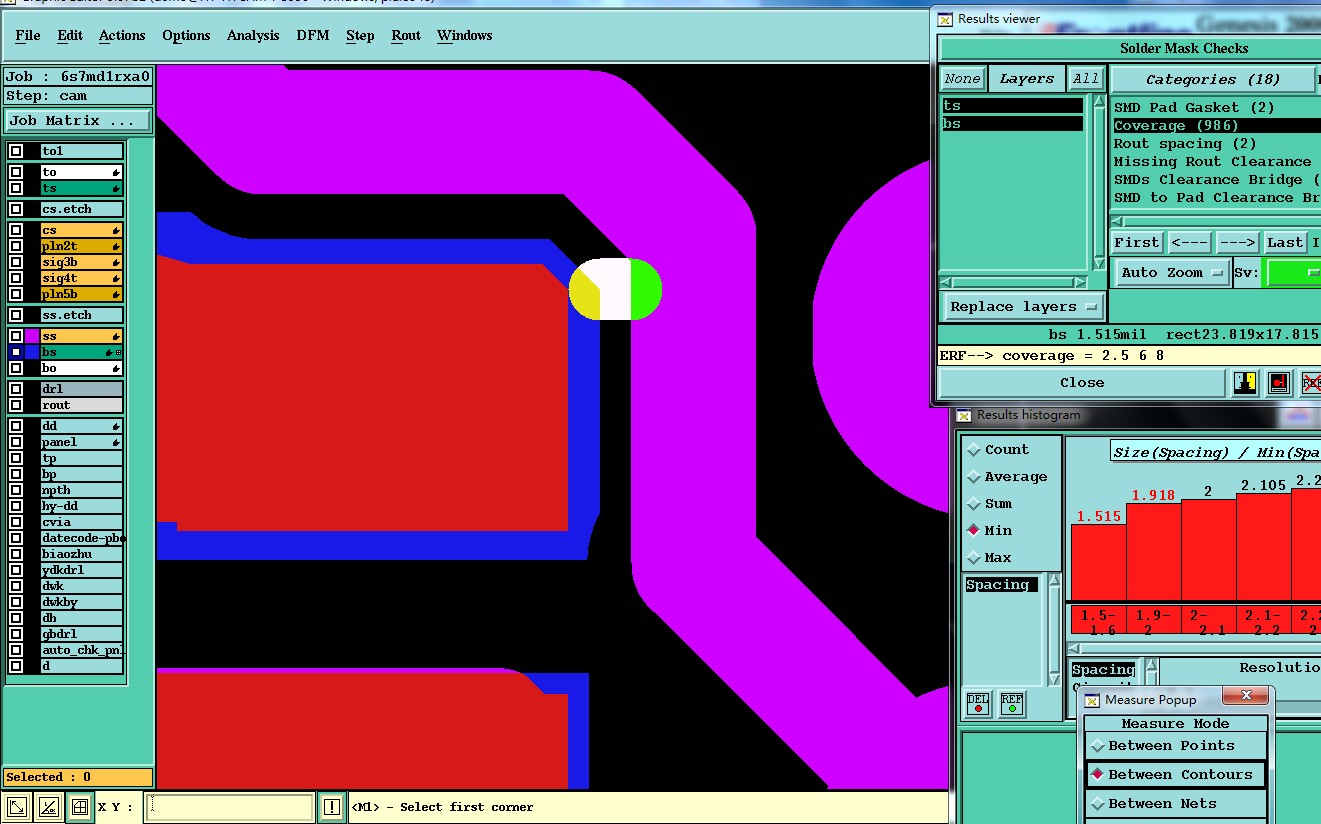Click the blue color swatch of layer bs

pyautogui.click(x=32, y=352)
